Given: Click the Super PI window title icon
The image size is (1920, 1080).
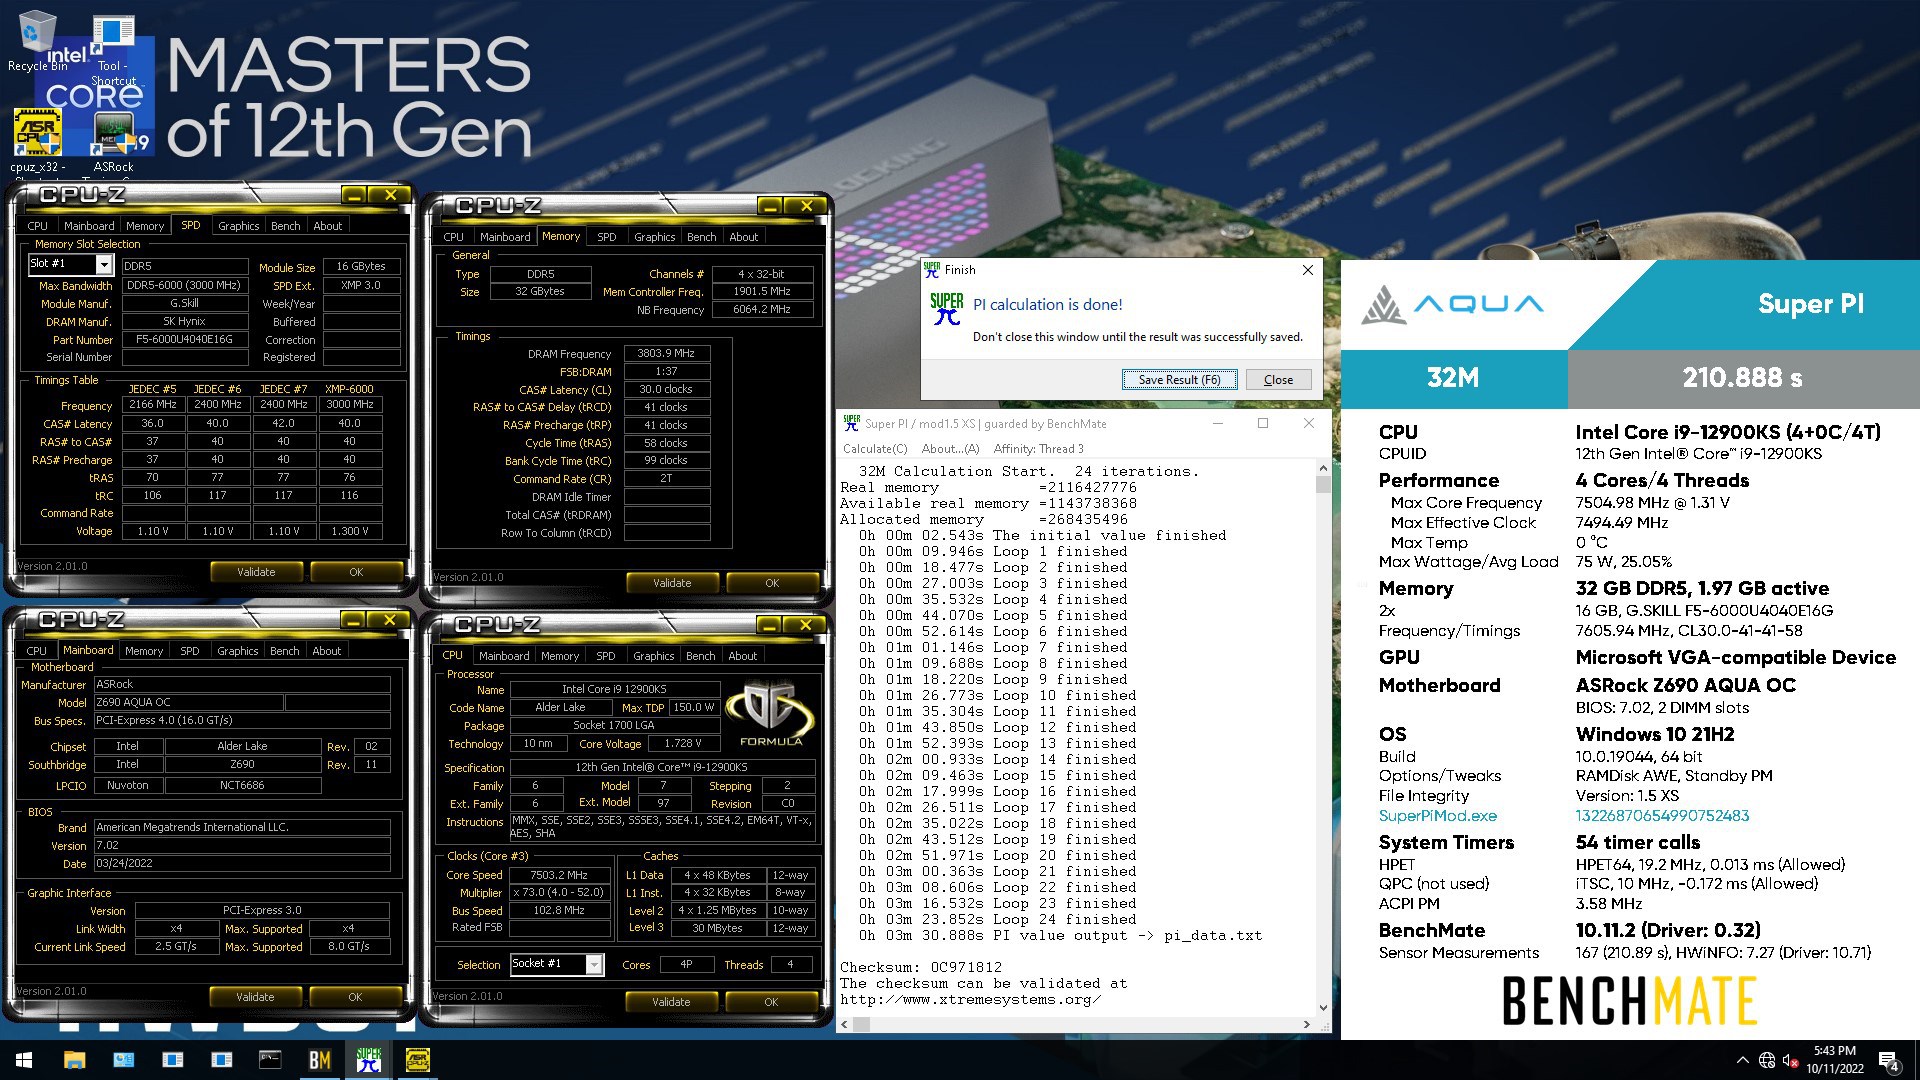Looking at the screenshot, I should (x=851, y=423).
